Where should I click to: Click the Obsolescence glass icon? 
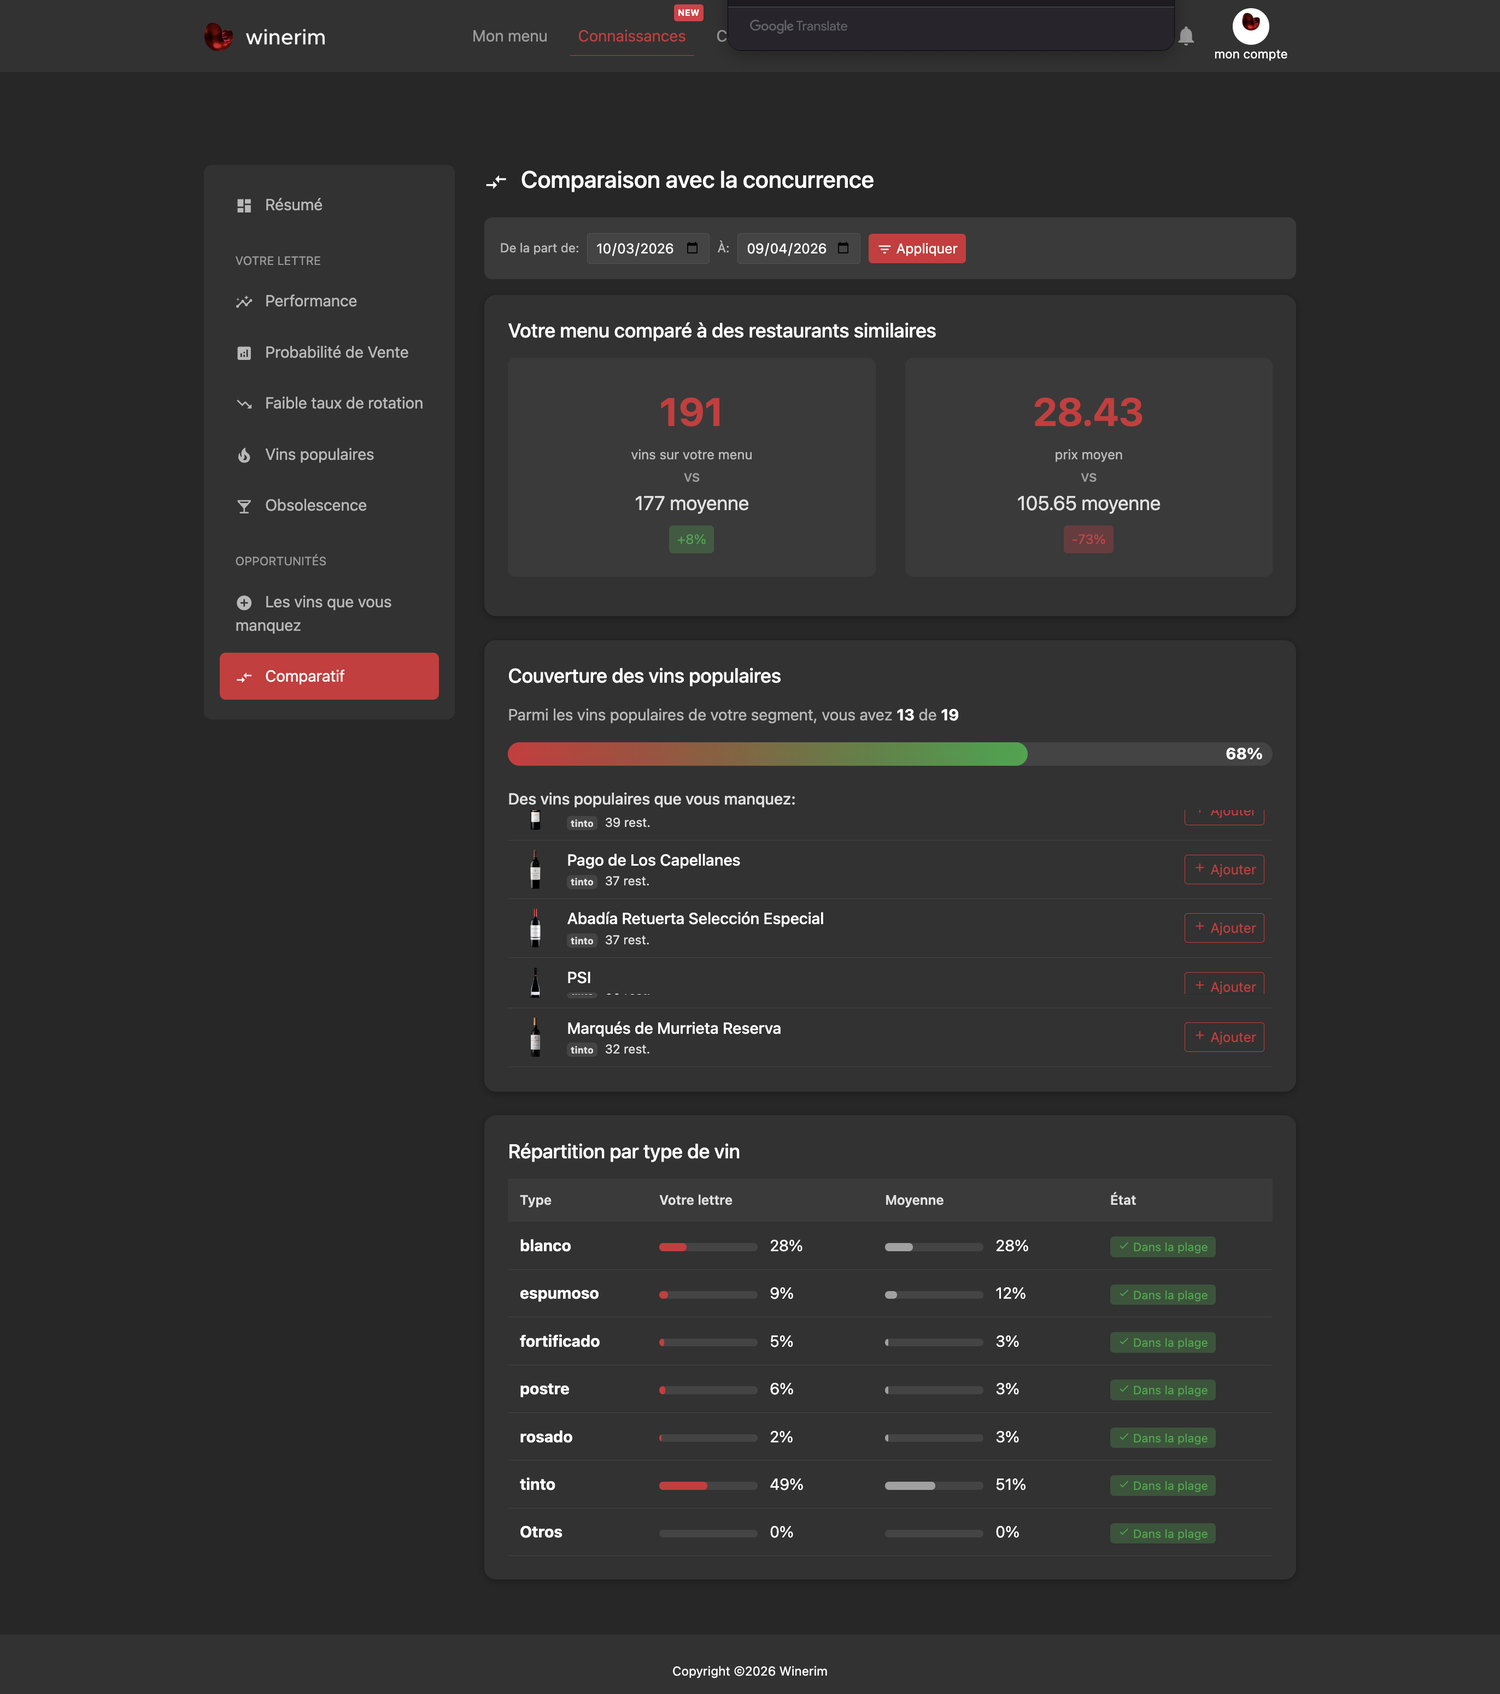coord(244,506)
